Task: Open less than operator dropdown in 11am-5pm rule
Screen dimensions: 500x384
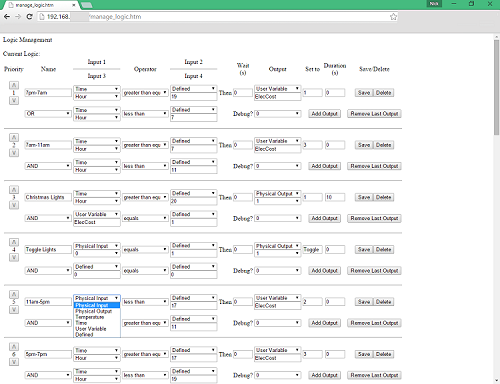Action: pos(145,302)
